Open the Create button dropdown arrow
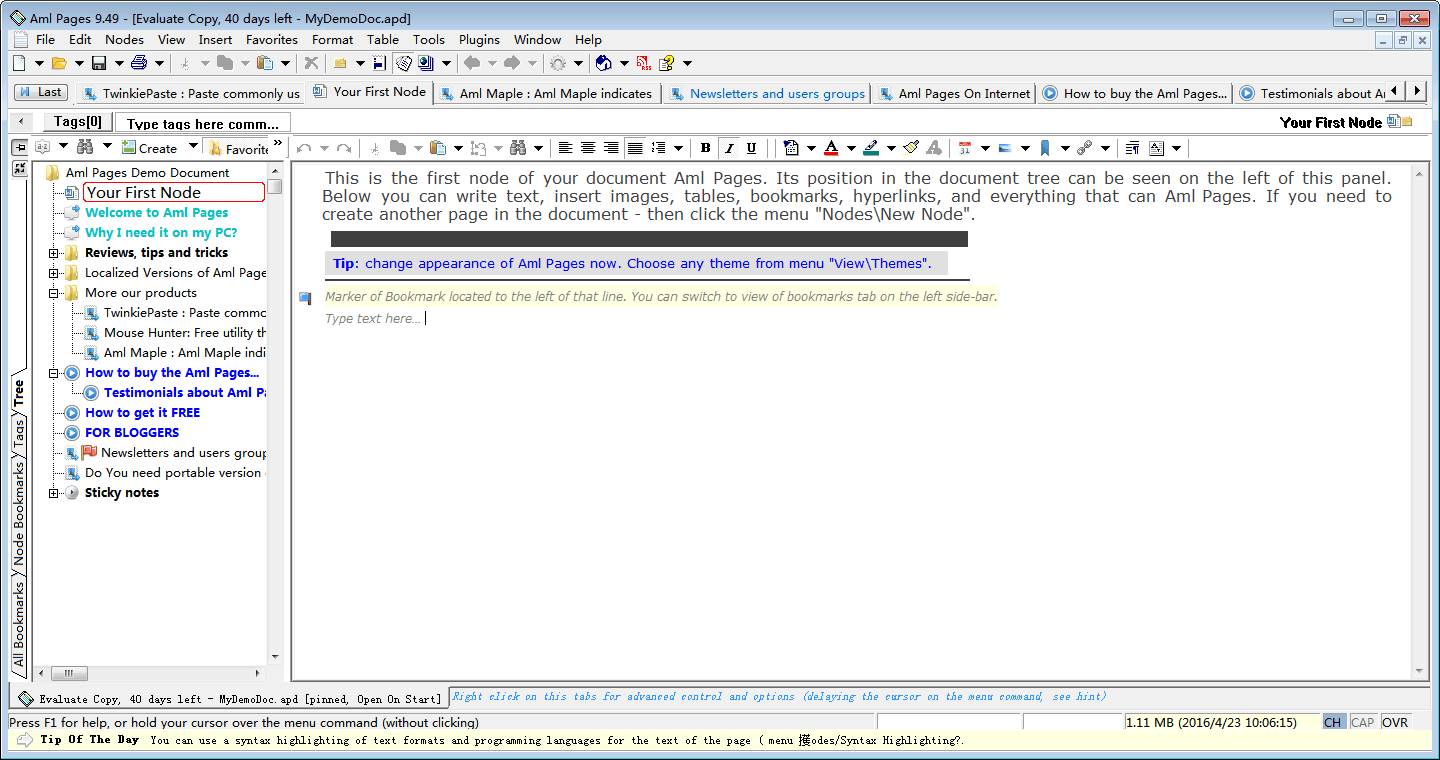Viewport: 1440px width, 760px height. (x=193, y=147)
